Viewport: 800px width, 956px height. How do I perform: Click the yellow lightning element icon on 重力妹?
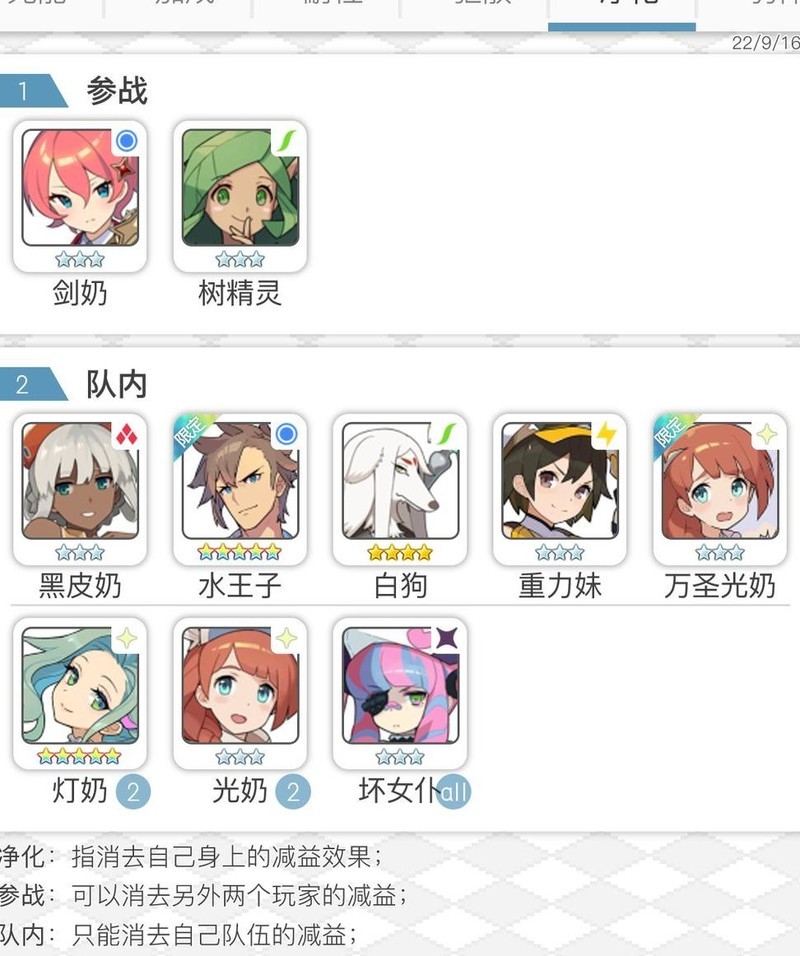tap(606, 435)
